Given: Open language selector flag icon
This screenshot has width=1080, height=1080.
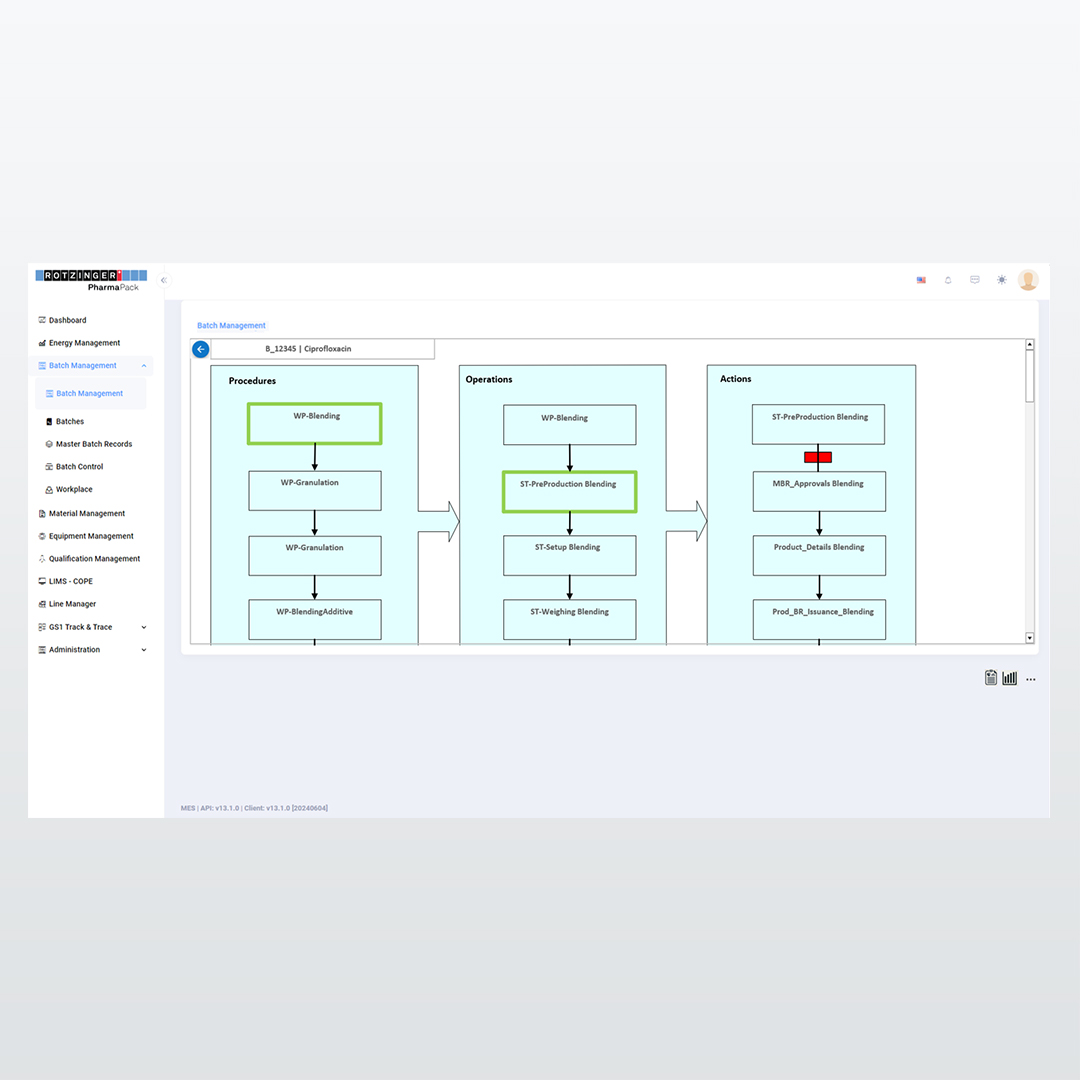Looking at the screenshot, I should coord(921,280).
